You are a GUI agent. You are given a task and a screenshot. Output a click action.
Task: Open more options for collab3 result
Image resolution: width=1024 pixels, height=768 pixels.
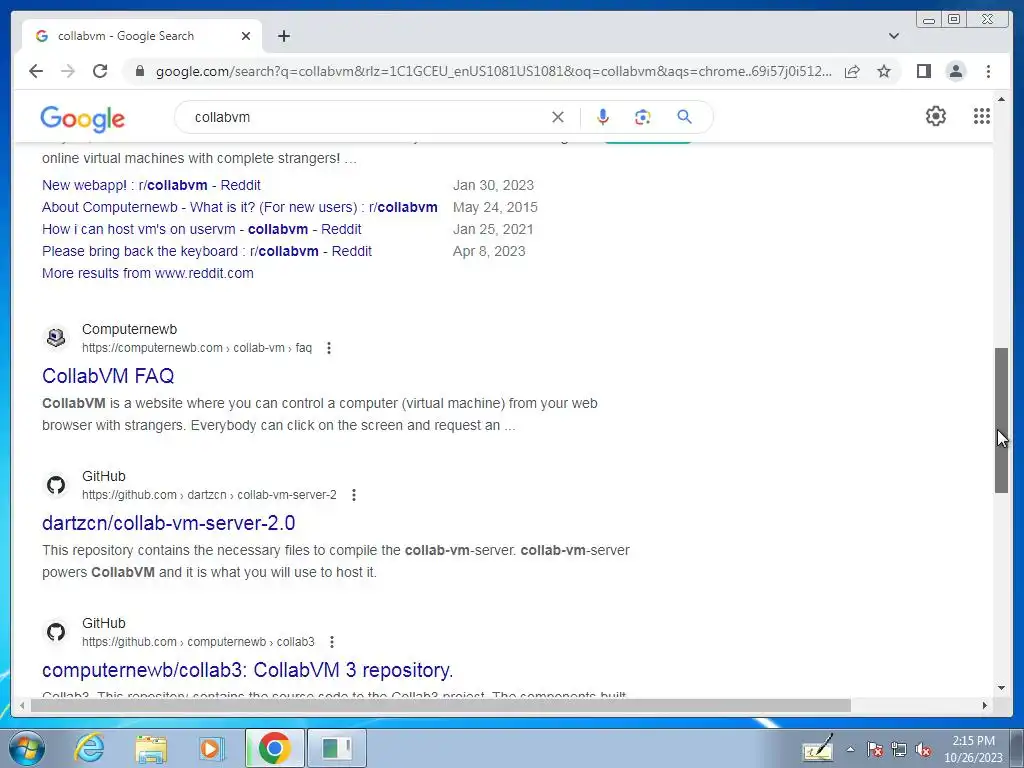click(x=332, y=642)
